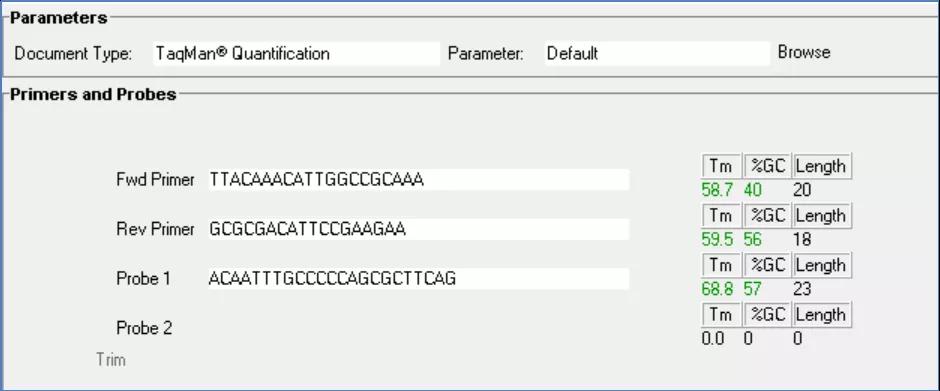
Task: Click the empty Probe 2 sequence area
Action: click(x=419, y=328)
